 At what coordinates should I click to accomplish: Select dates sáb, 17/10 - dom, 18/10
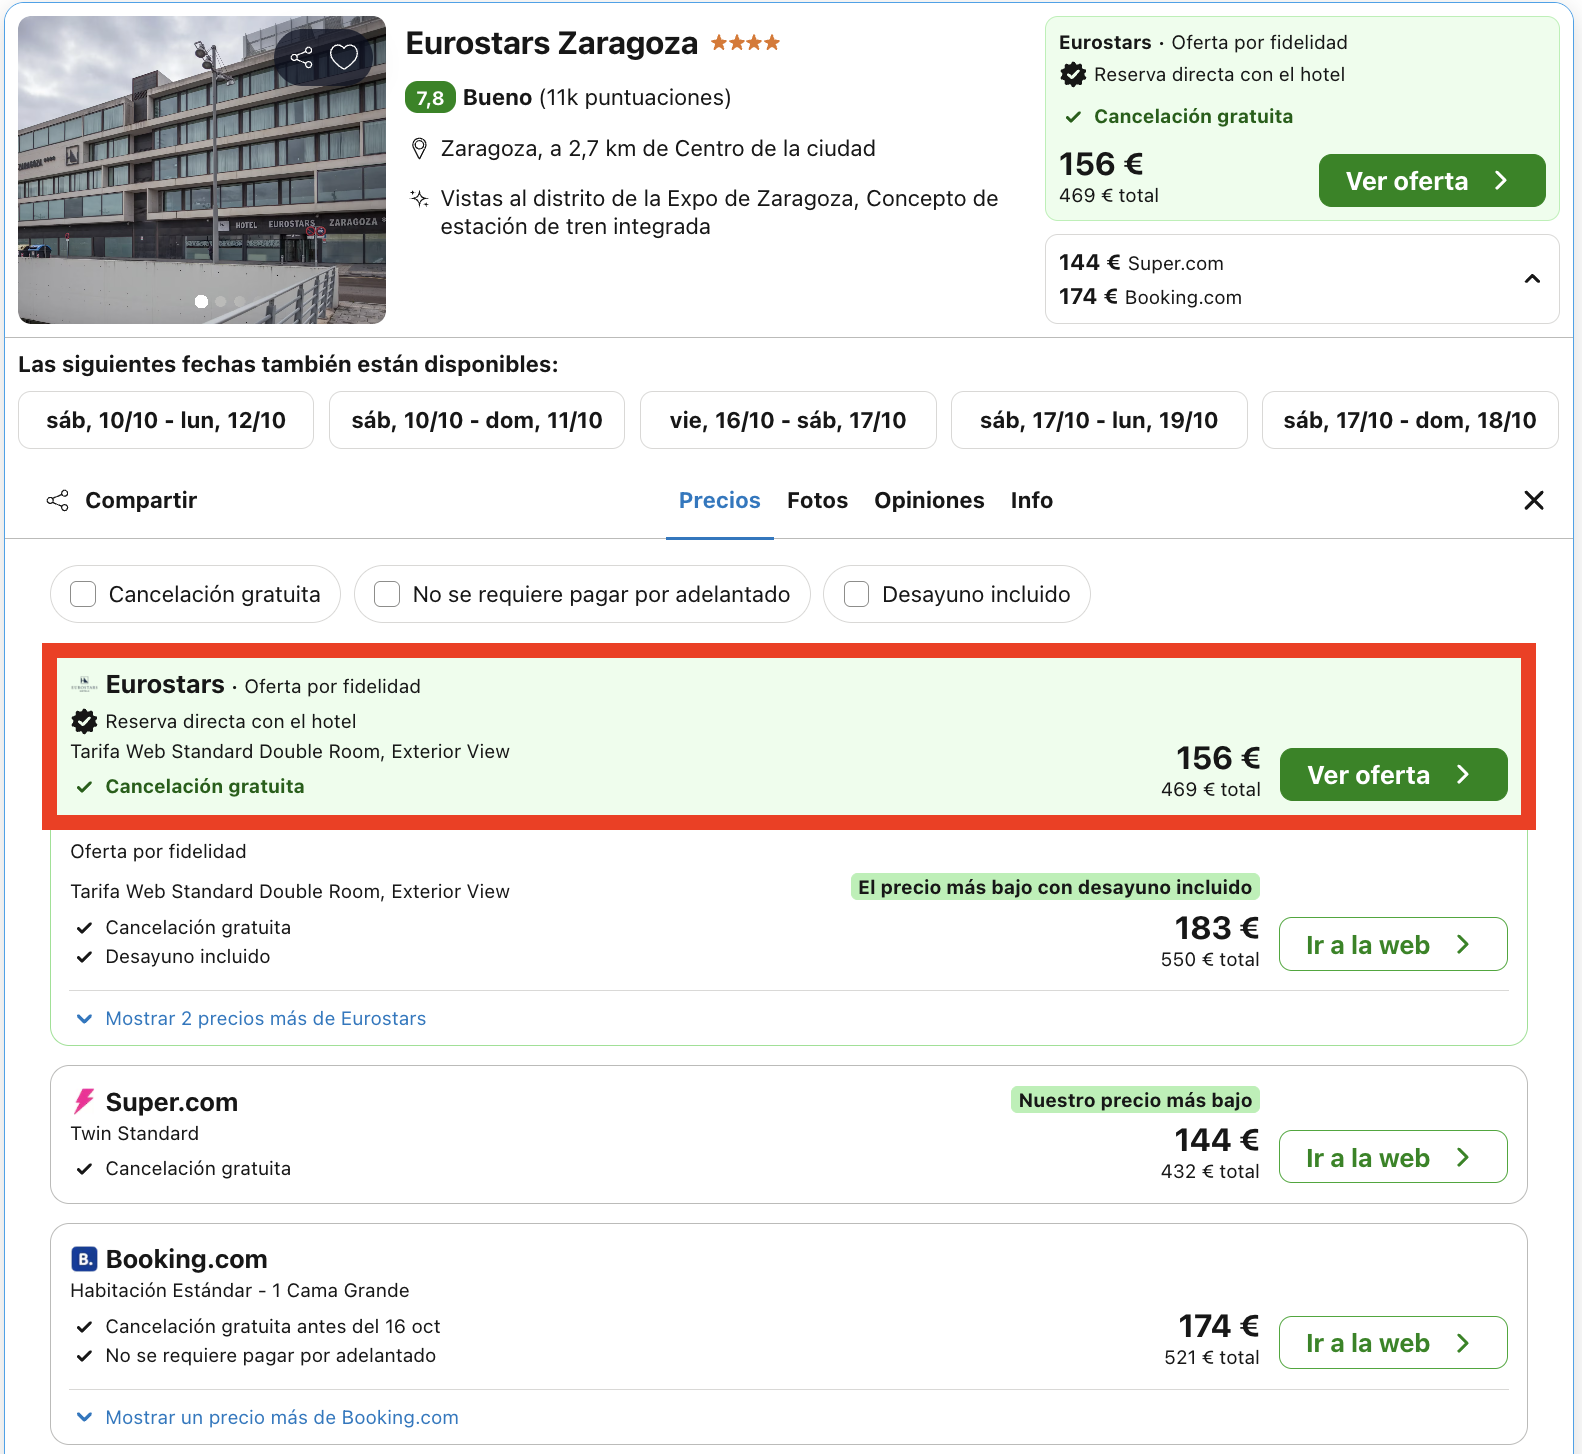pyautogui.click(x=1410, y=420)
